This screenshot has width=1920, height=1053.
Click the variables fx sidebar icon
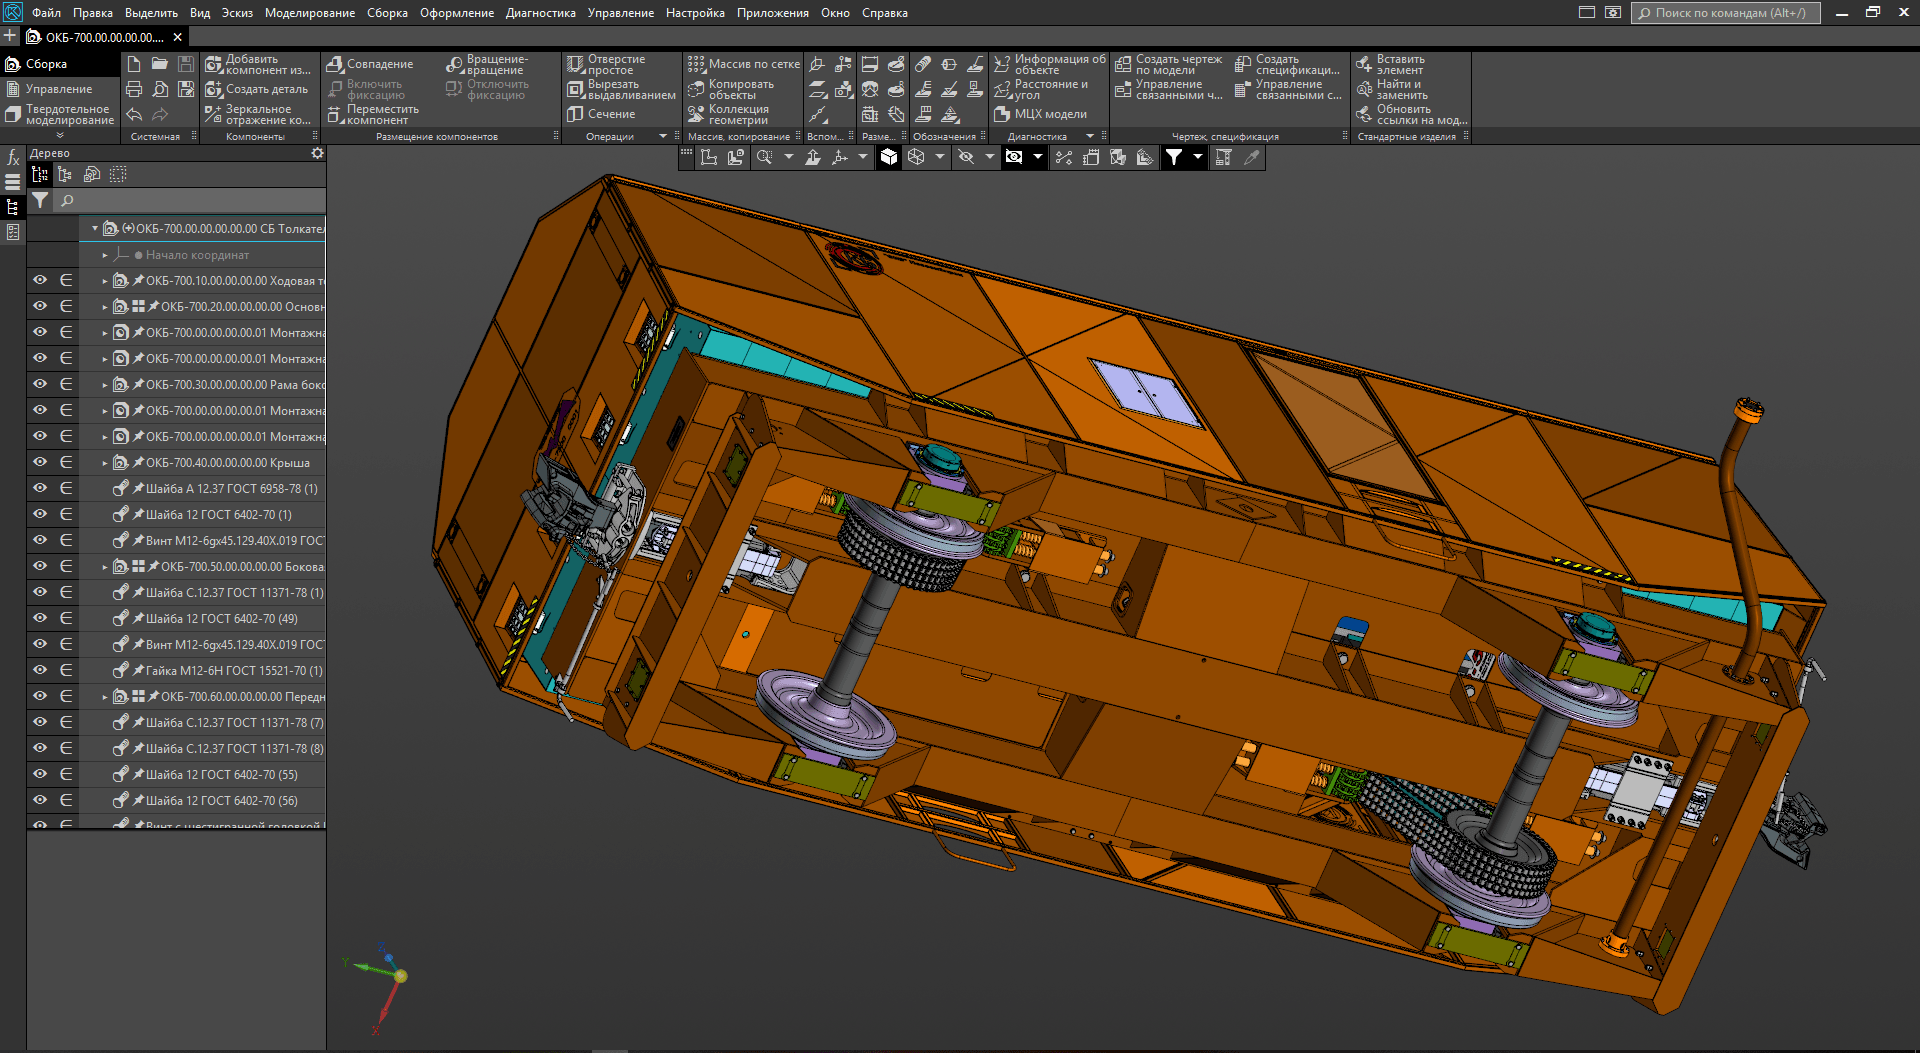[x=13, y=158]
